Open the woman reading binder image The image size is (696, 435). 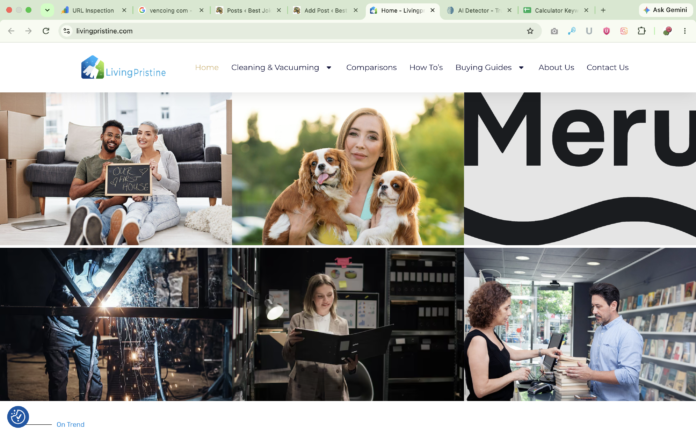click(x=348, y=324)
